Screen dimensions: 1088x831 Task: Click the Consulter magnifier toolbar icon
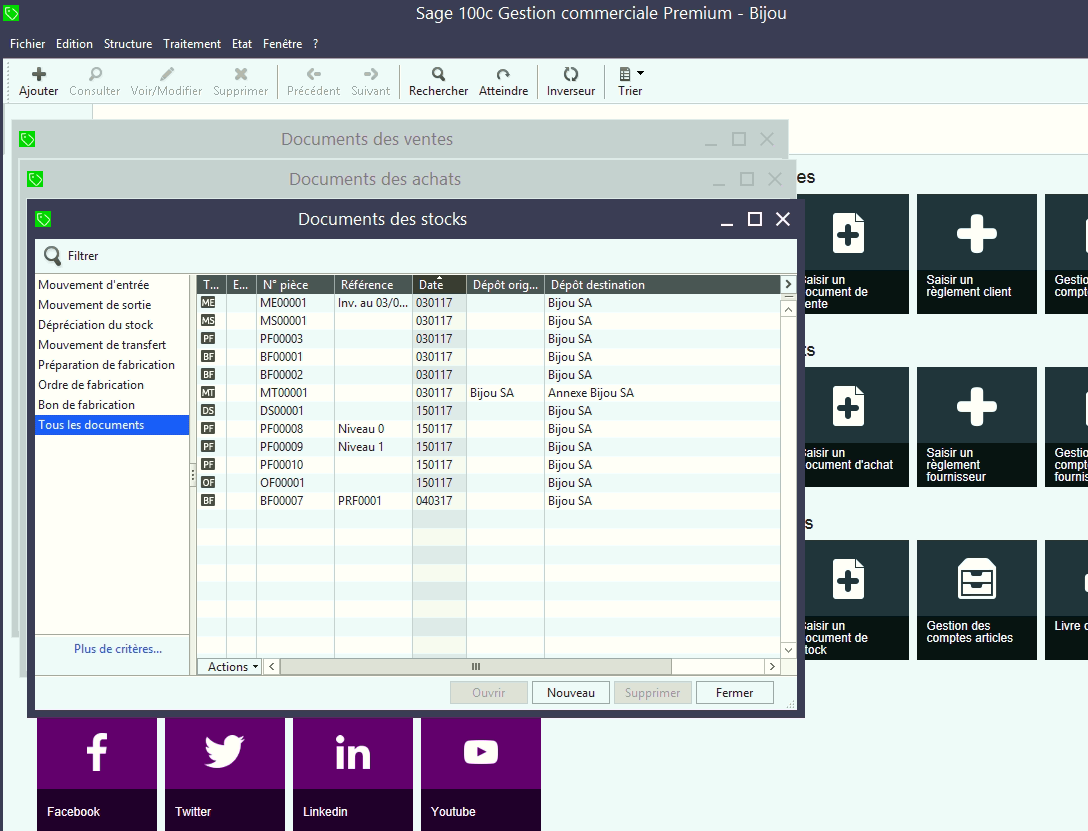pyautogui.click(x=95, y=74)
